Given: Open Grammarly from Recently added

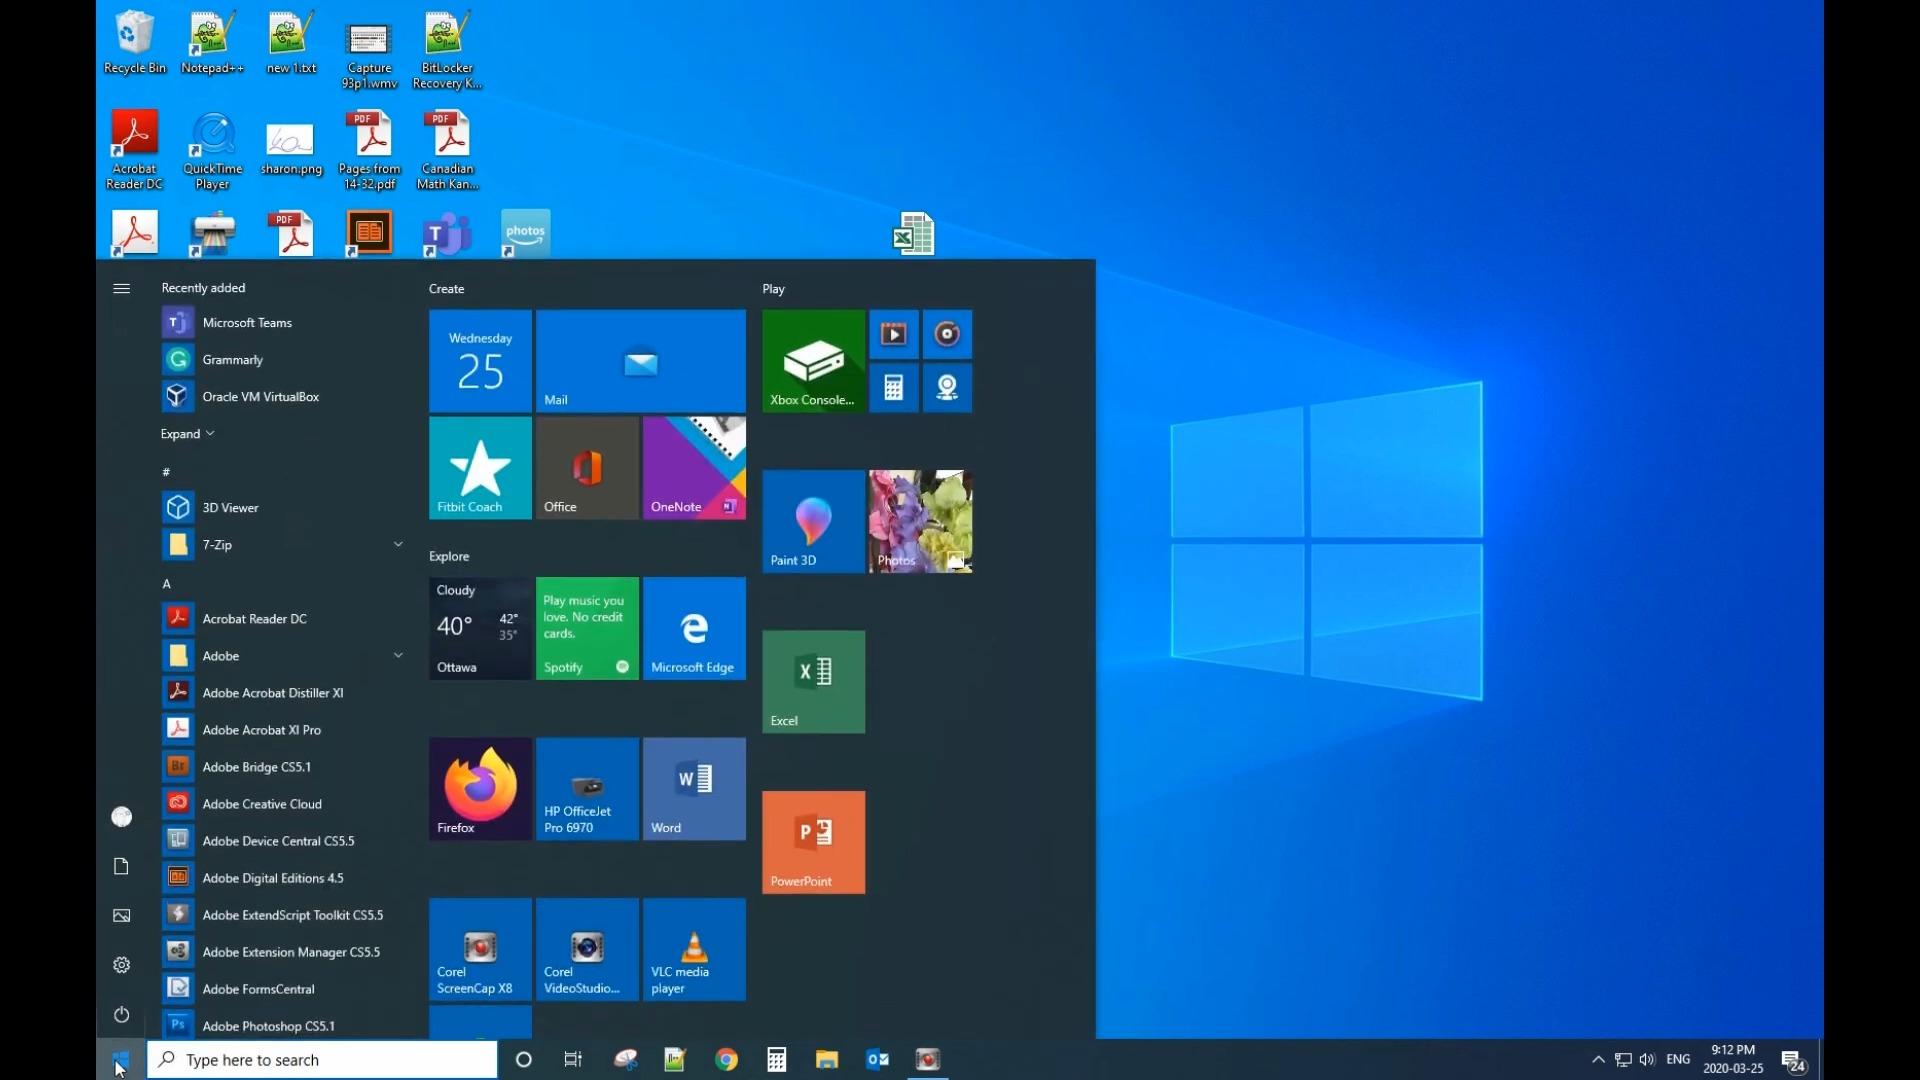Looking at the screenshot, I should [283, 360].
